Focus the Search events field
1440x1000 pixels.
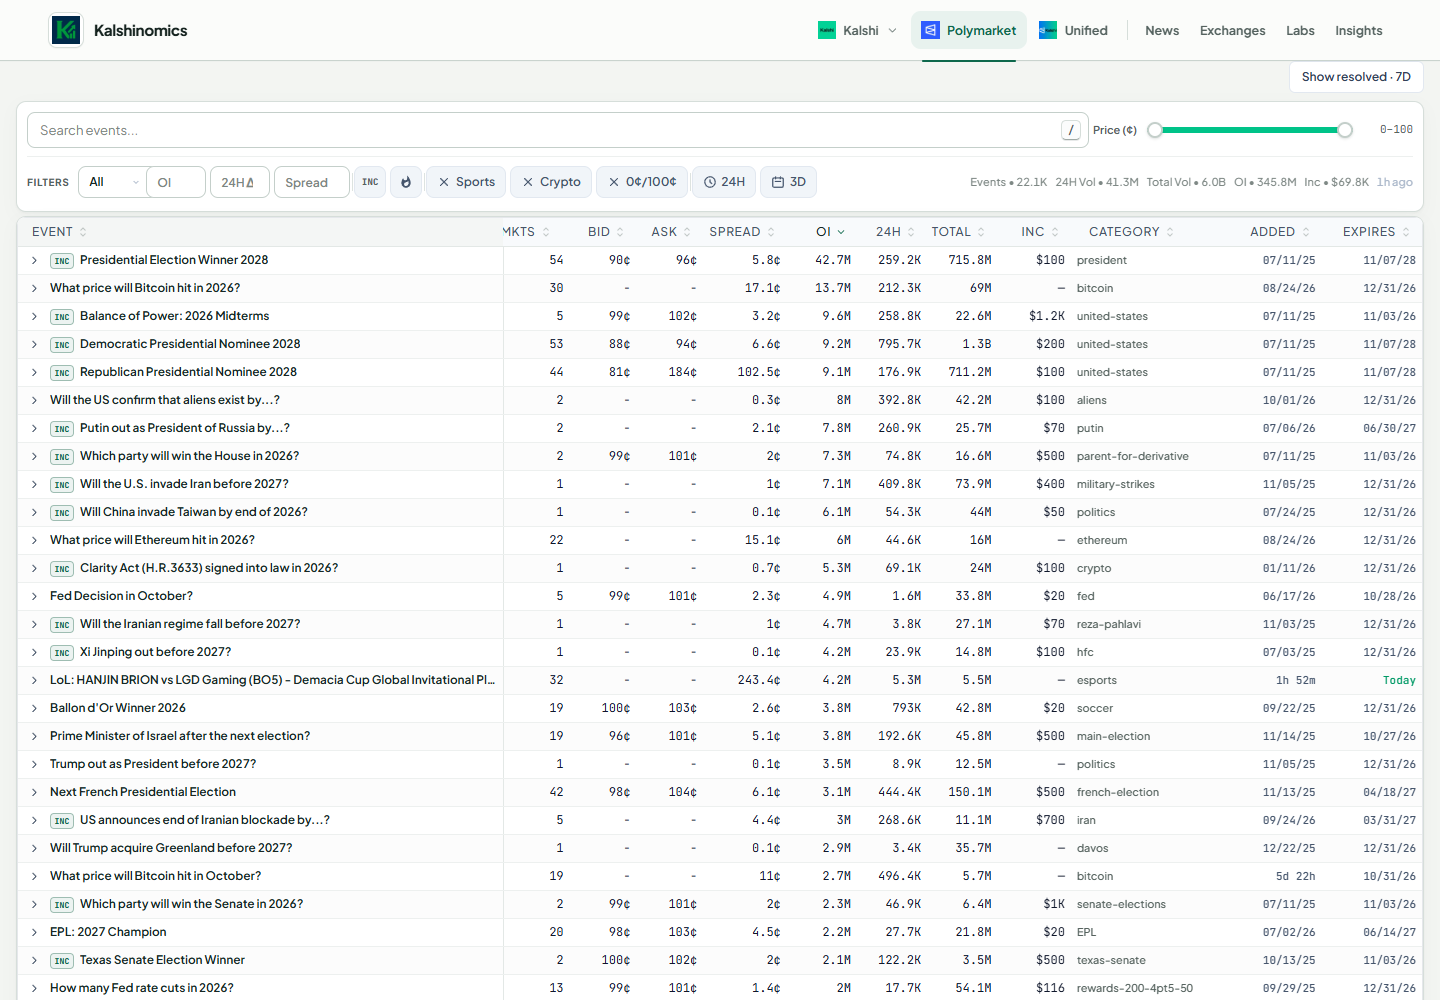click(558, 130)
